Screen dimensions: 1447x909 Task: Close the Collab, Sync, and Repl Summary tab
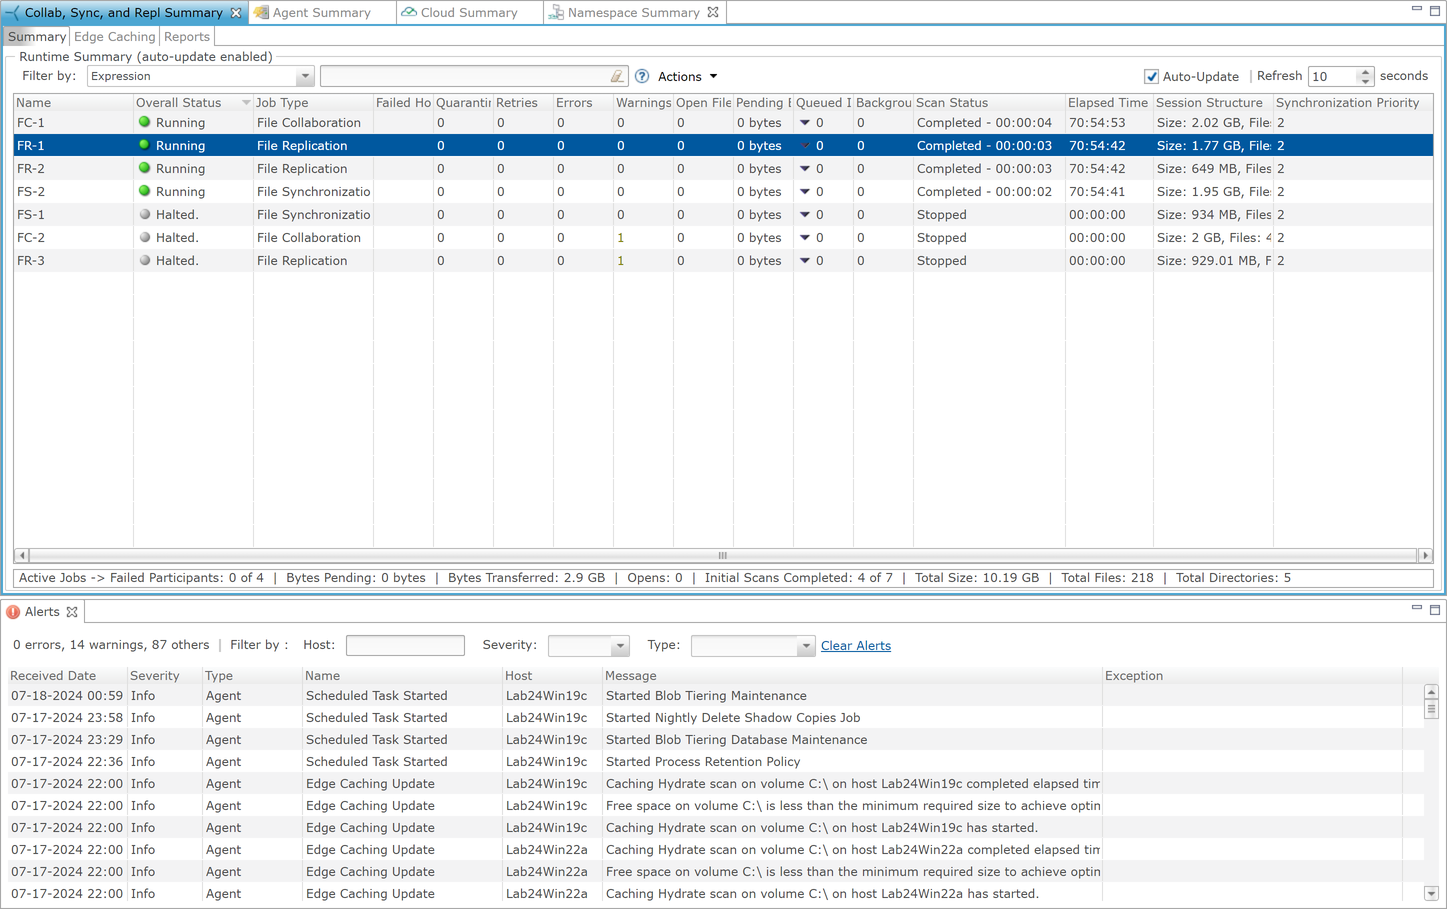[x=236, y=13]
